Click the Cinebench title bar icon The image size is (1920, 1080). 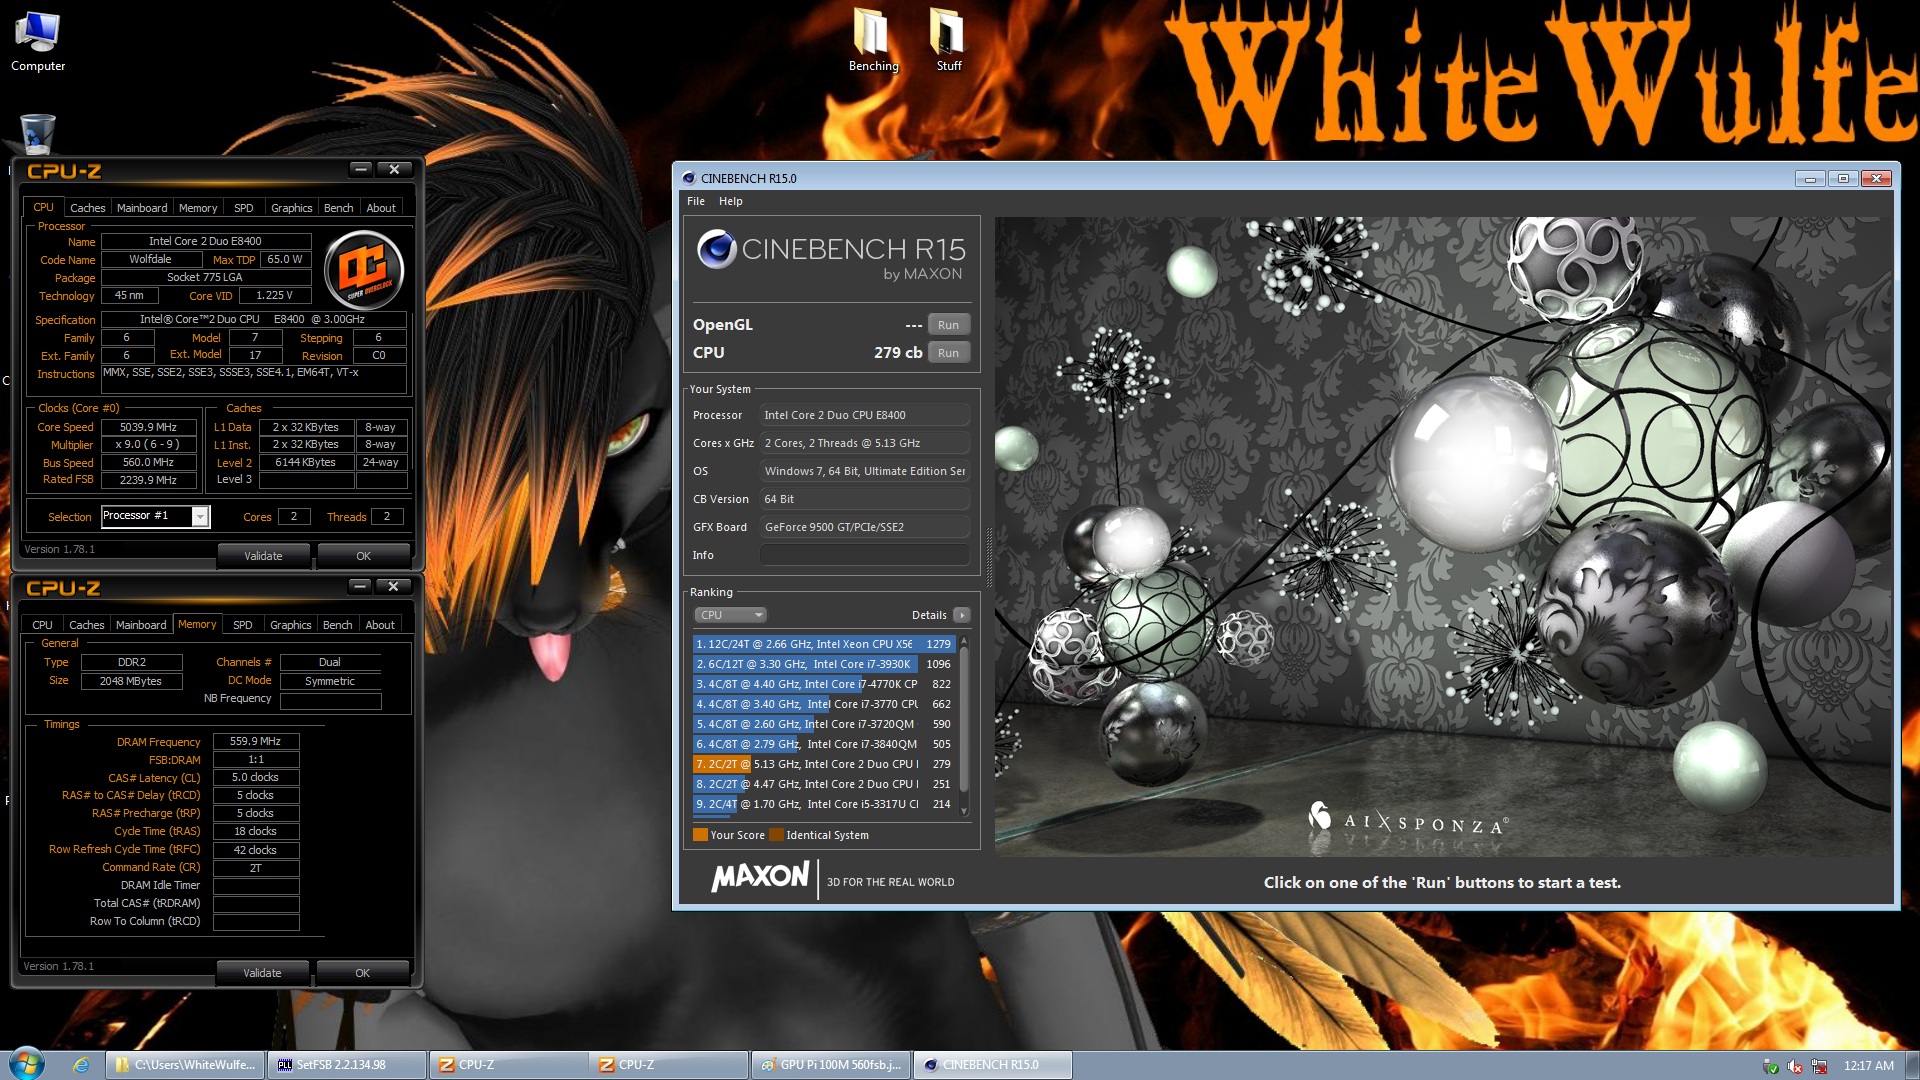(688, 178)
